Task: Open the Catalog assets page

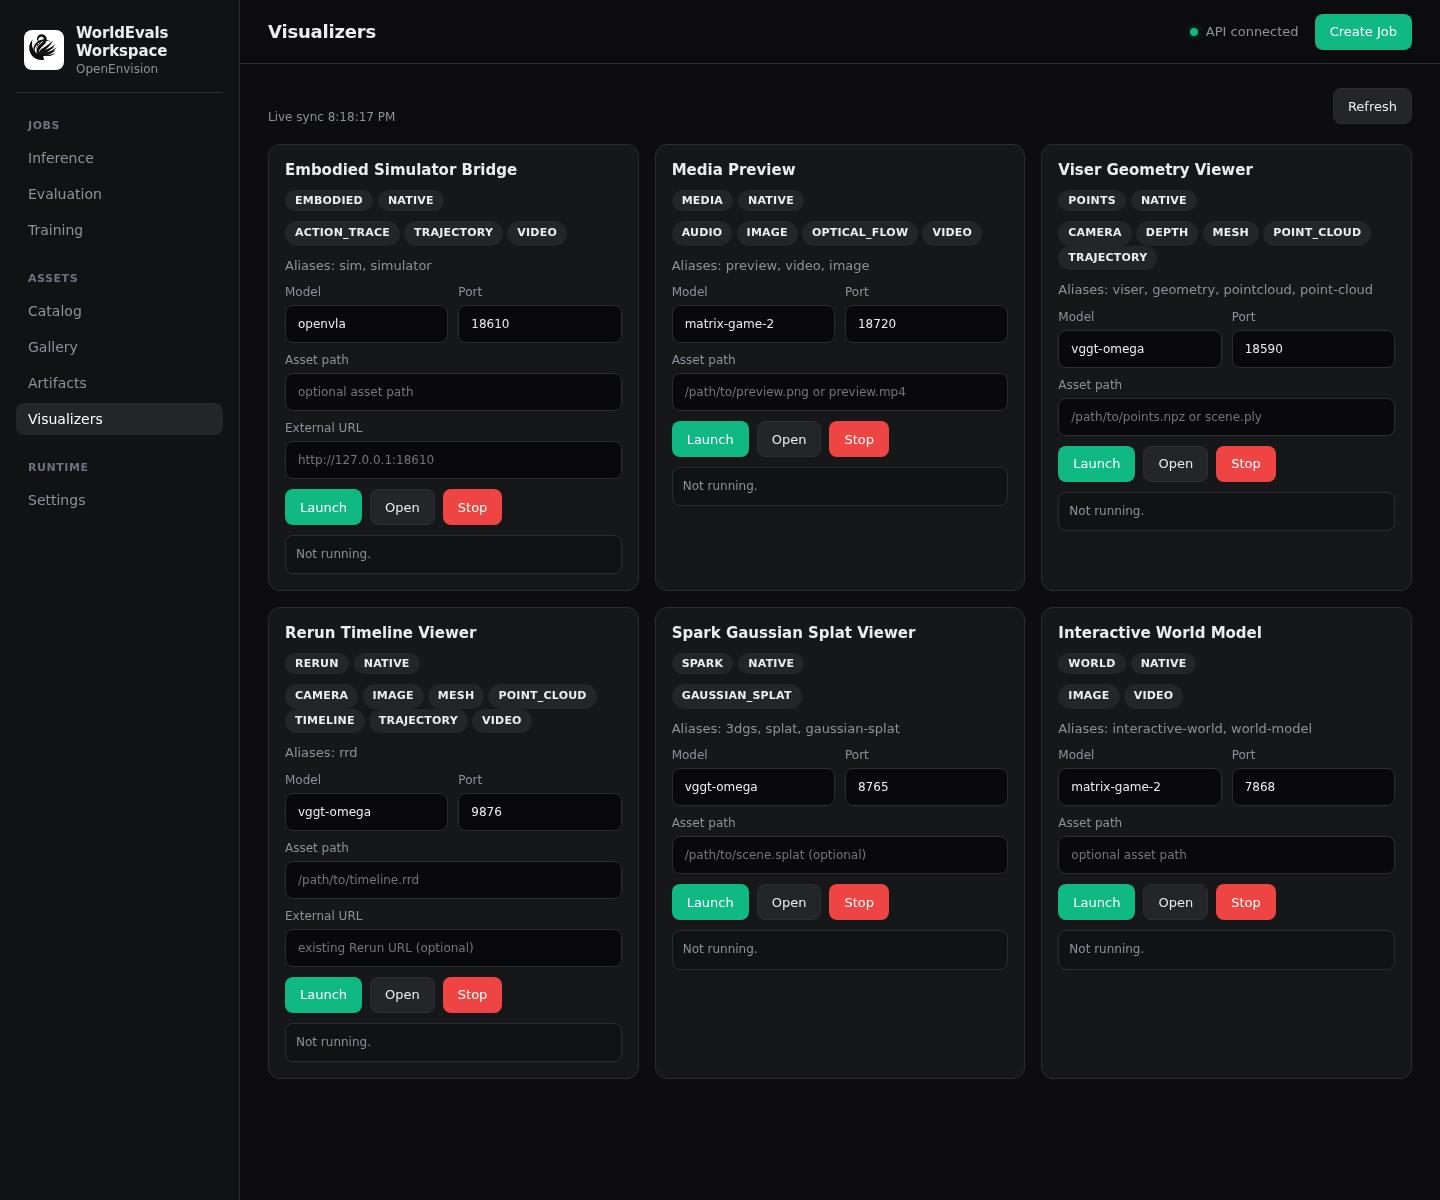Action: tap(119, 311)
